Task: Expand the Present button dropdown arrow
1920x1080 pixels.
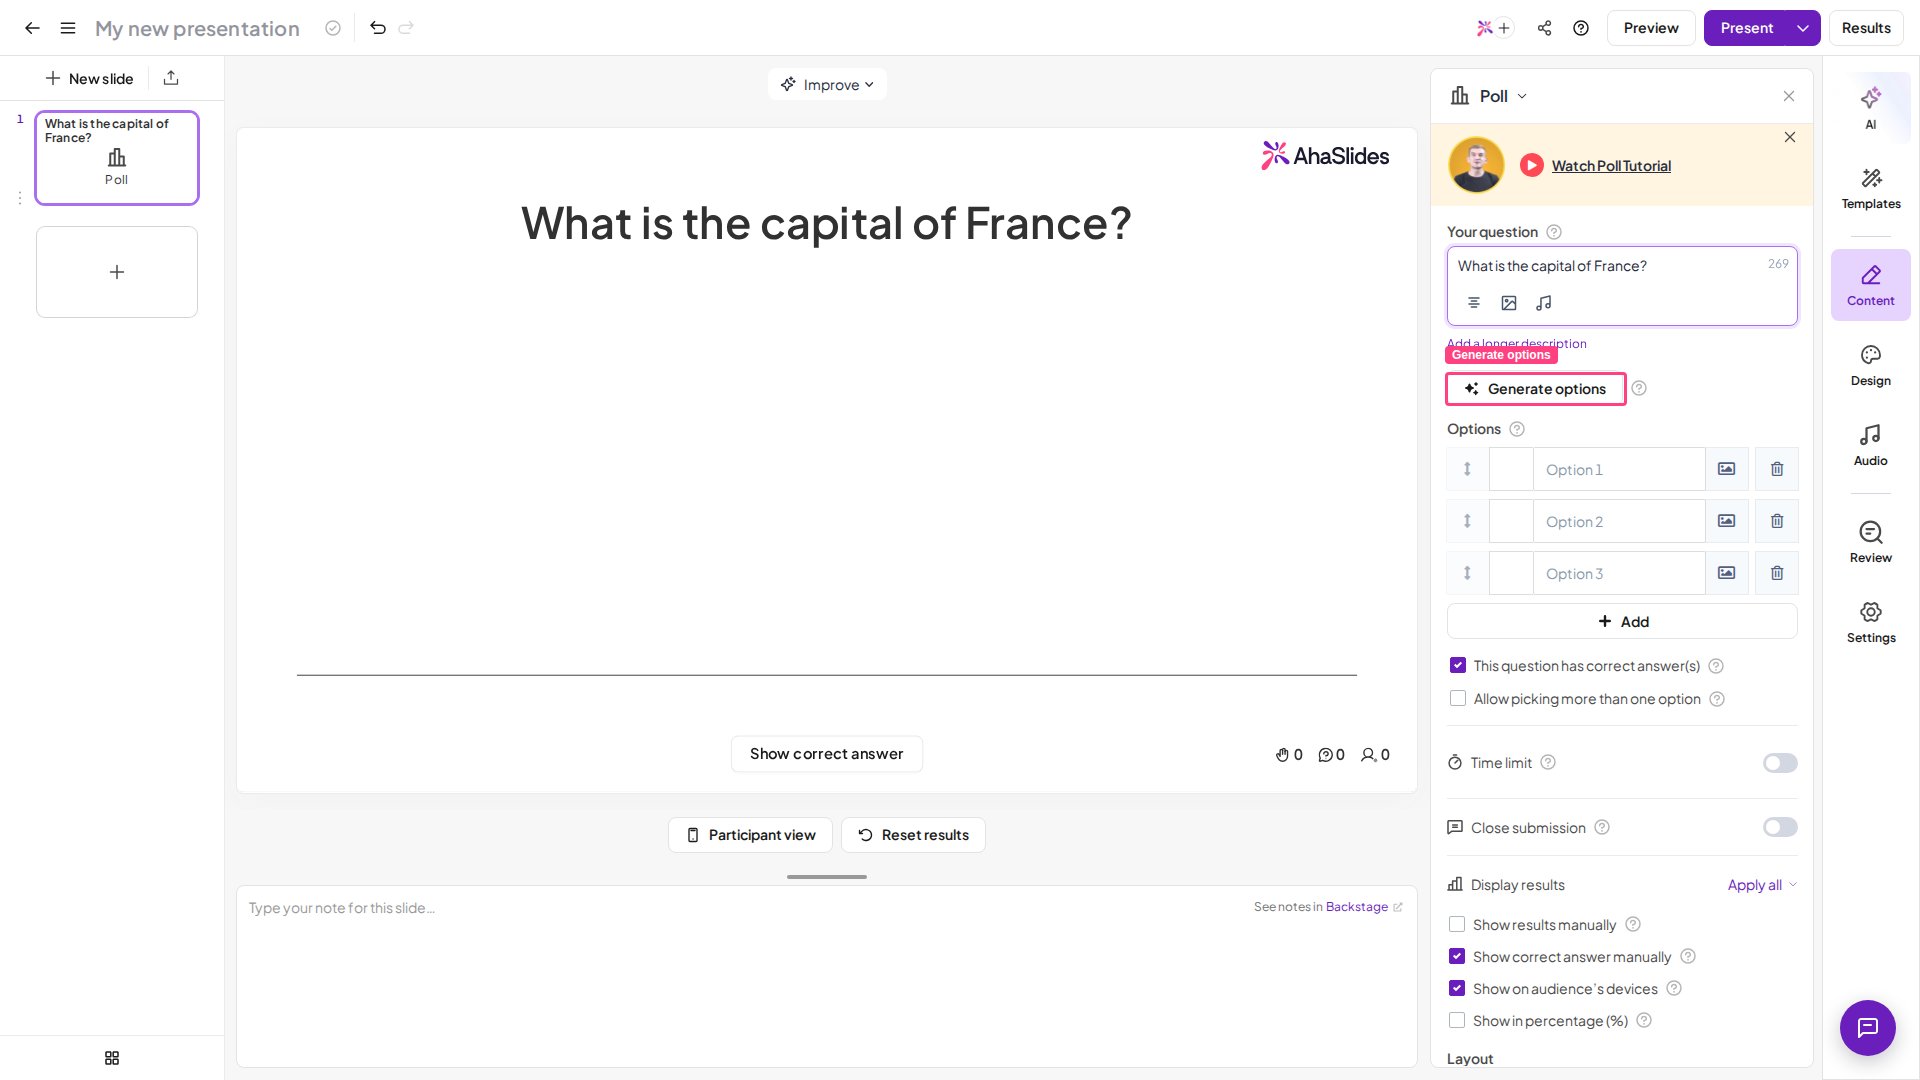Action: pyautogui.click(x=1803, y=28)
